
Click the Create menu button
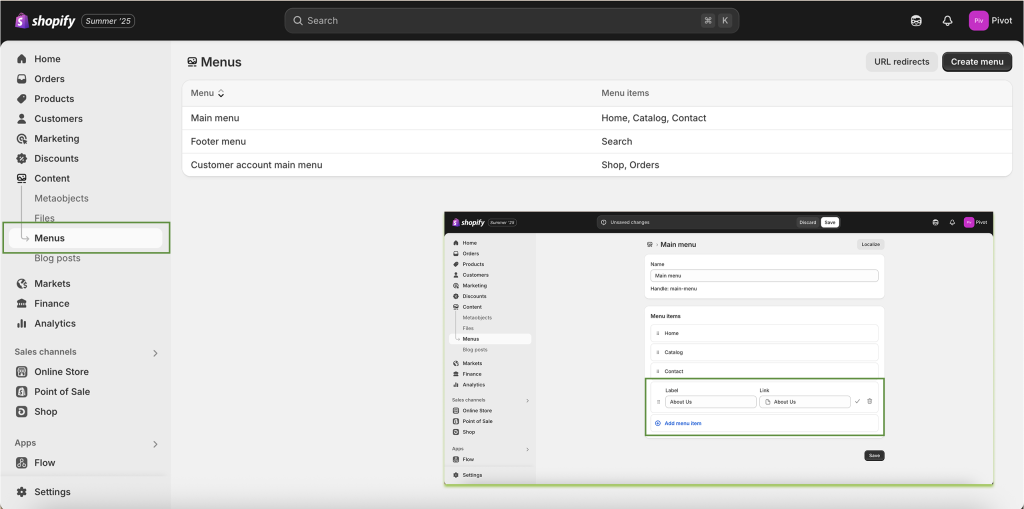click(x=977, y=62)
